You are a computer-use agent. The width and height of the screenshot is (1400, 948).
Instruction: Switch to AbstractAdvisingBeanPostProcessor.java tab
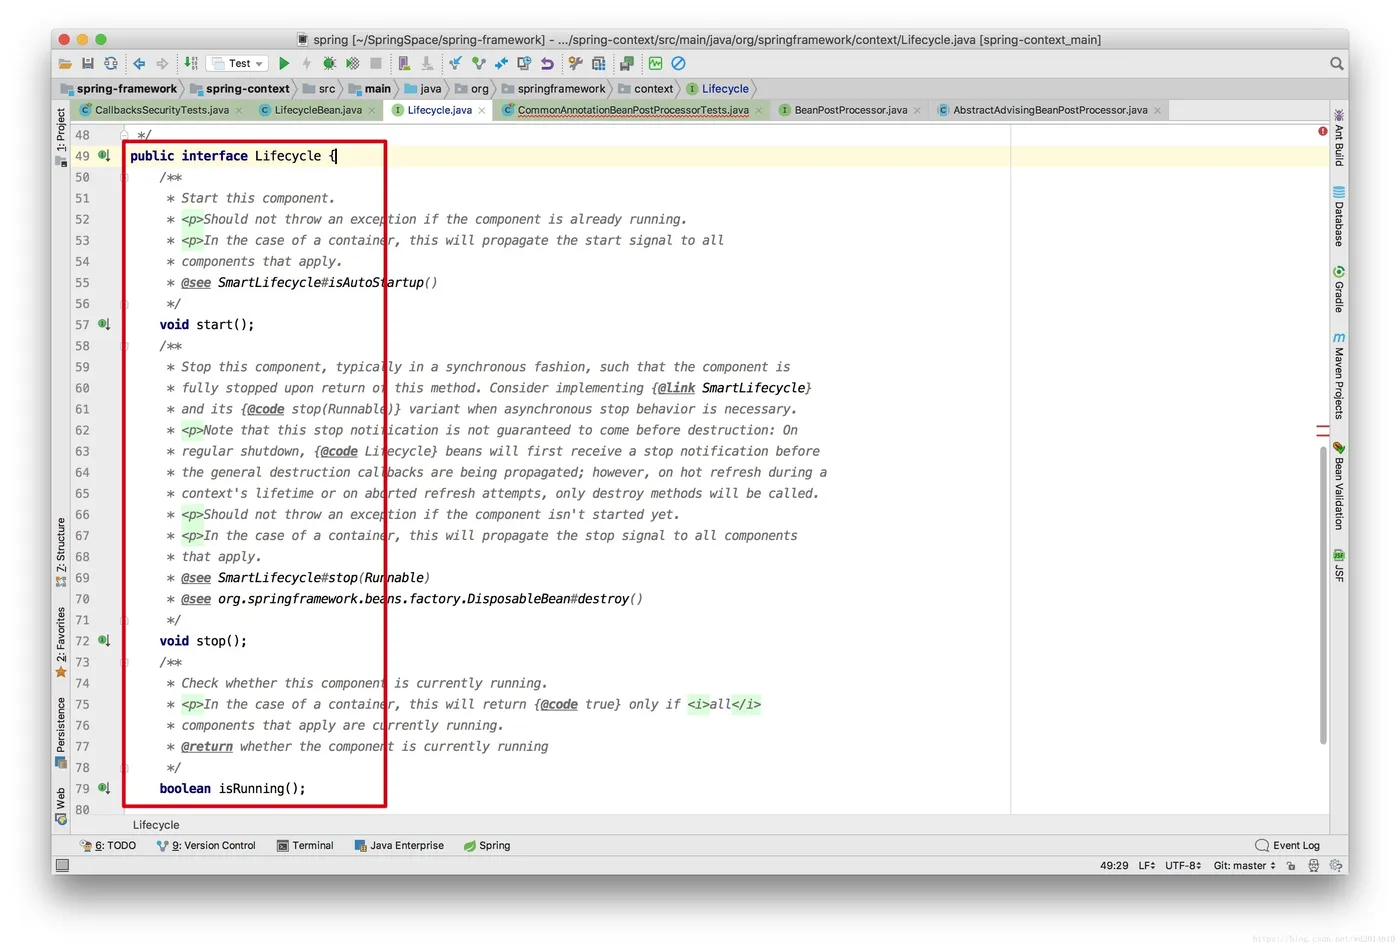click(x=1050, y=110)
